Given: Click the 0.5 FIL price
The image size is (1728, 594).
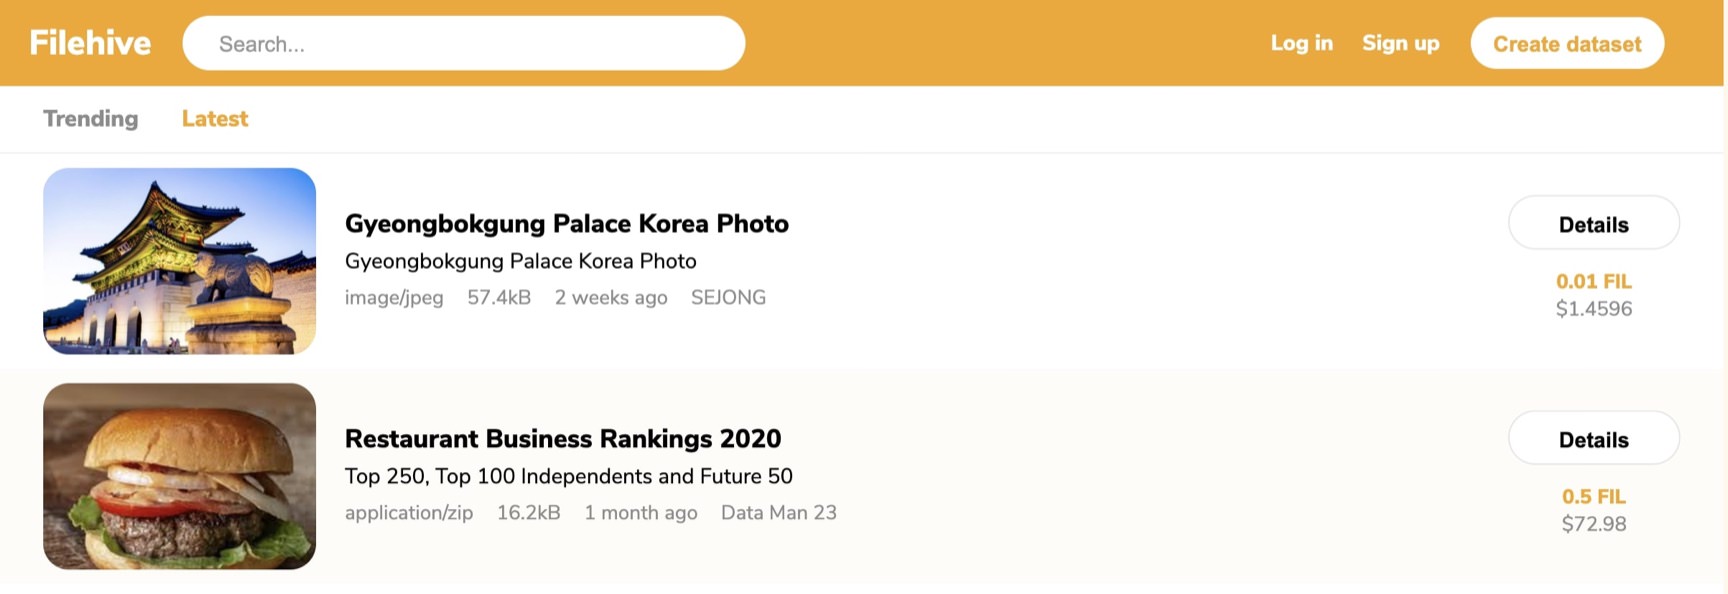Looking at the screenshot, I should click(1593, 497).
